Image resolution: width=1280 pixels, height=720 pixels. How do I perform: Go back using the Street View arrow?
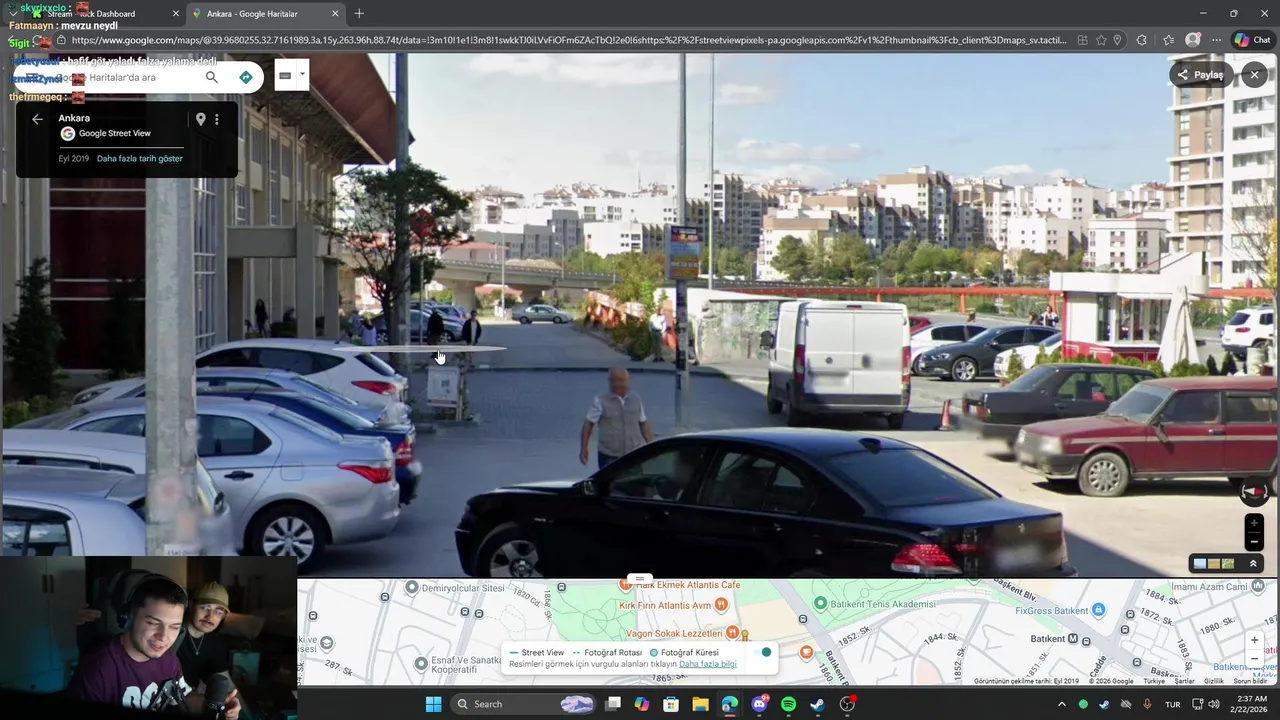[37, 119]
